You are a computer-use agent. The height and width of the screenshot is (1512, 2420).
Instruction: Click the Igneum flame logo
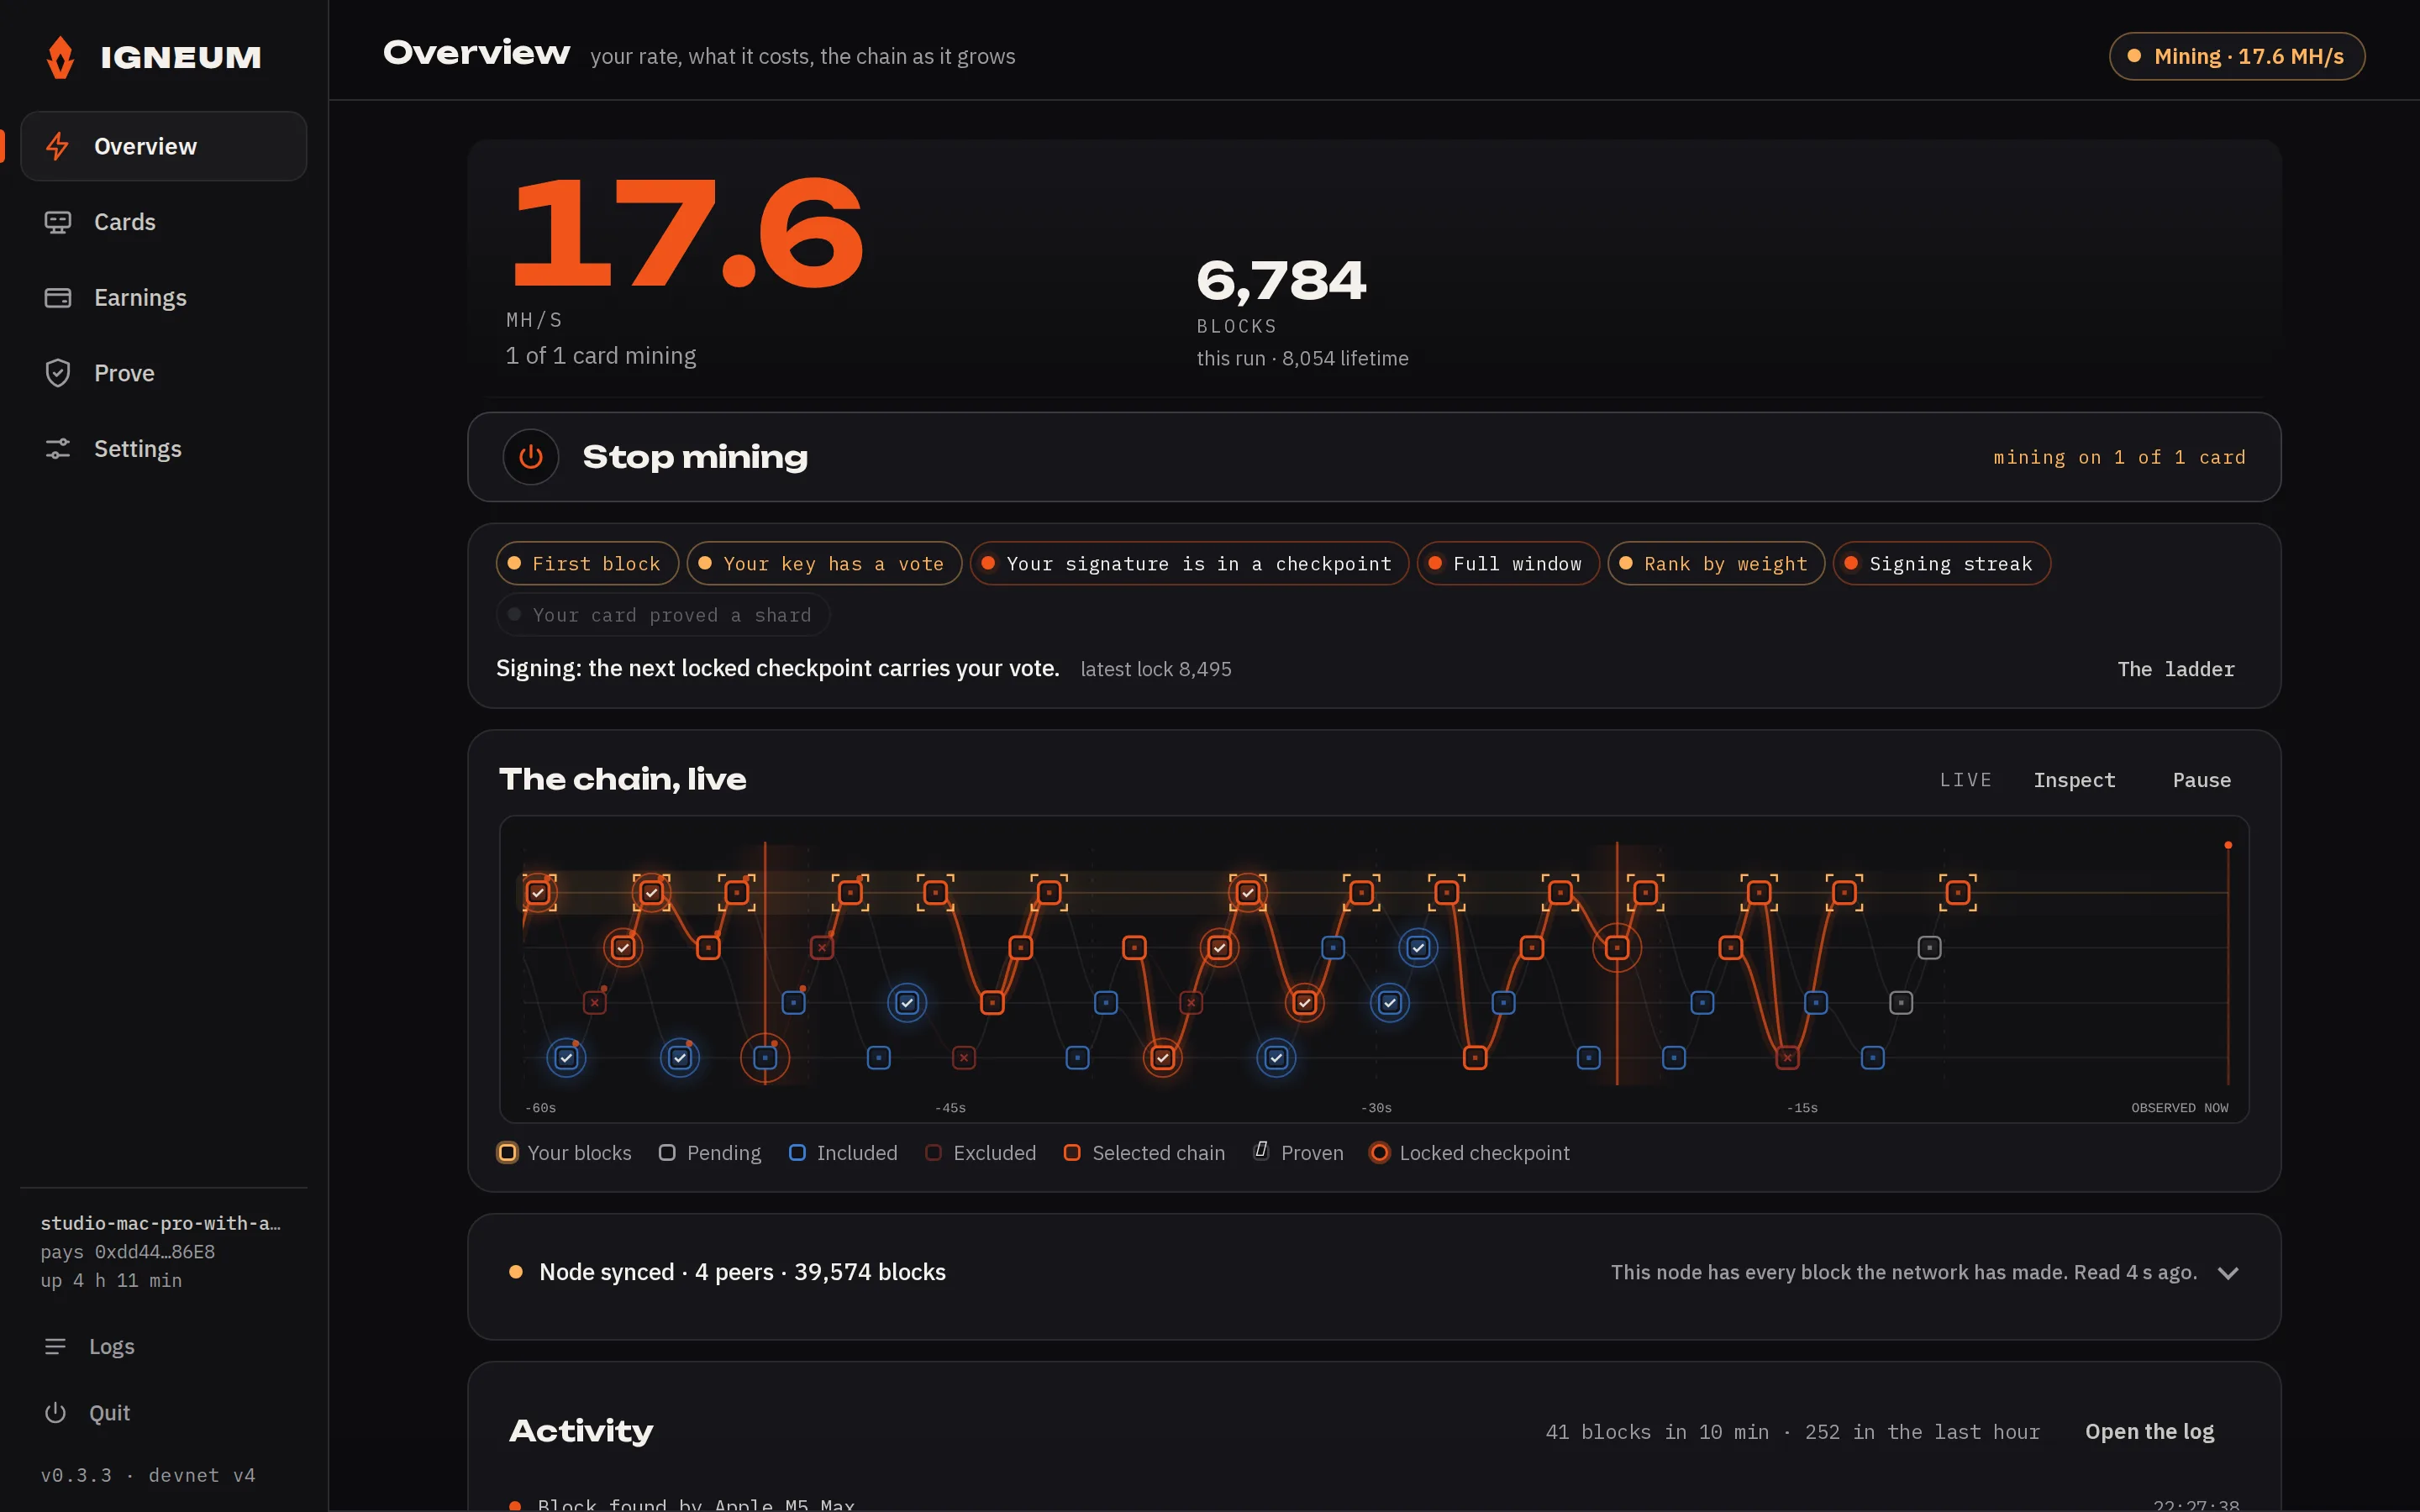click(60, 57)
